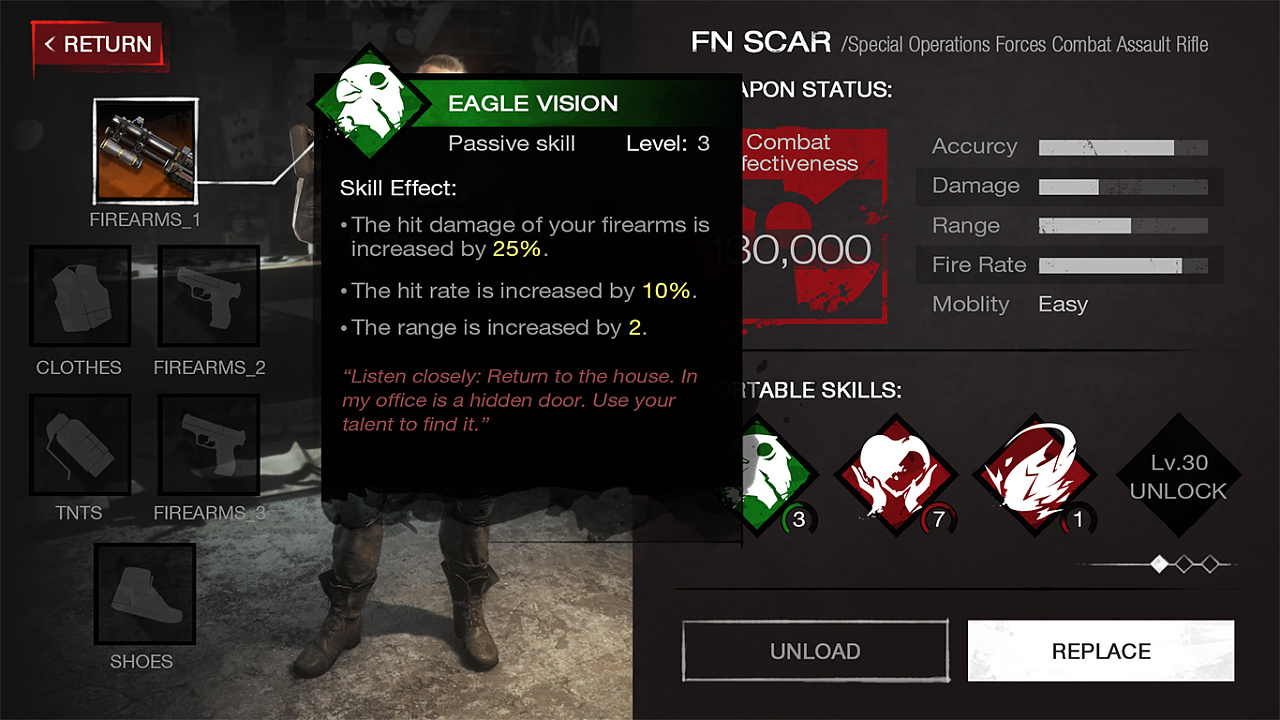This screenshot has width=1280, height=720.
Task: Switch to the third skills page diamond
Action: click(1210, 564)
